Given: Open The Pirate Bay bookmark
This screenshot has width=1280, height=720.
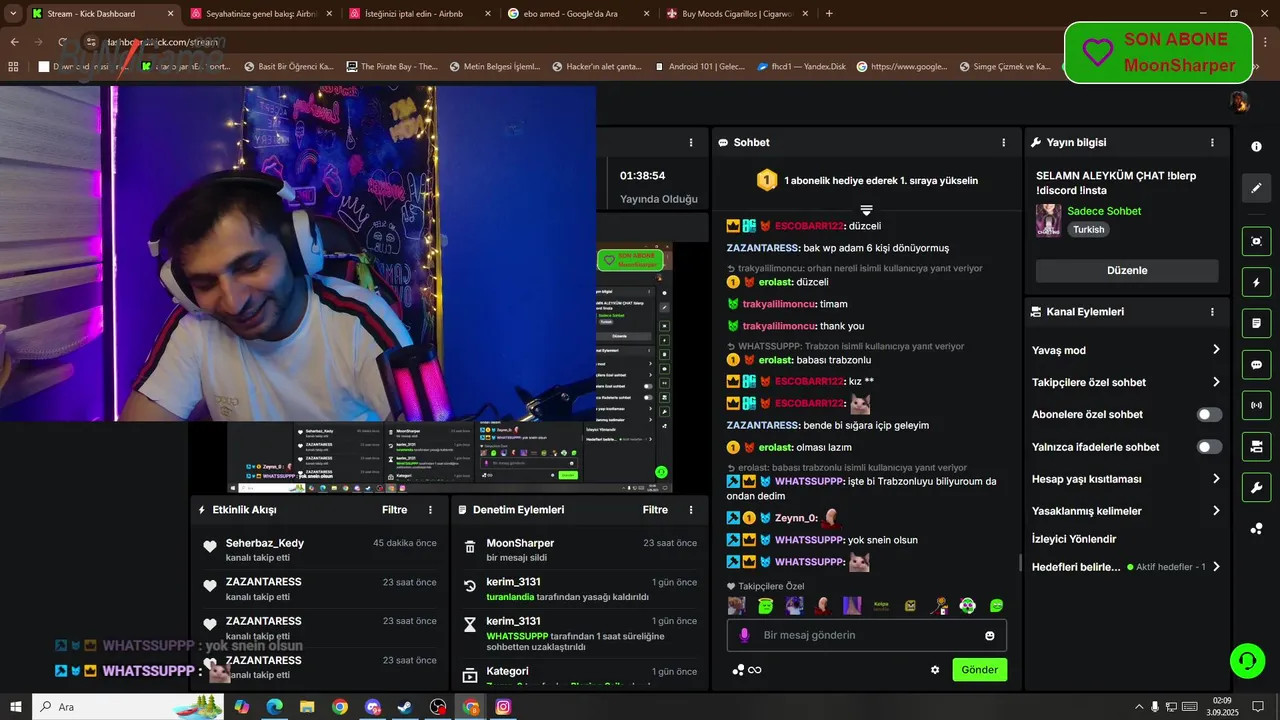Looking at the screenshot, I should click(392, 67).
